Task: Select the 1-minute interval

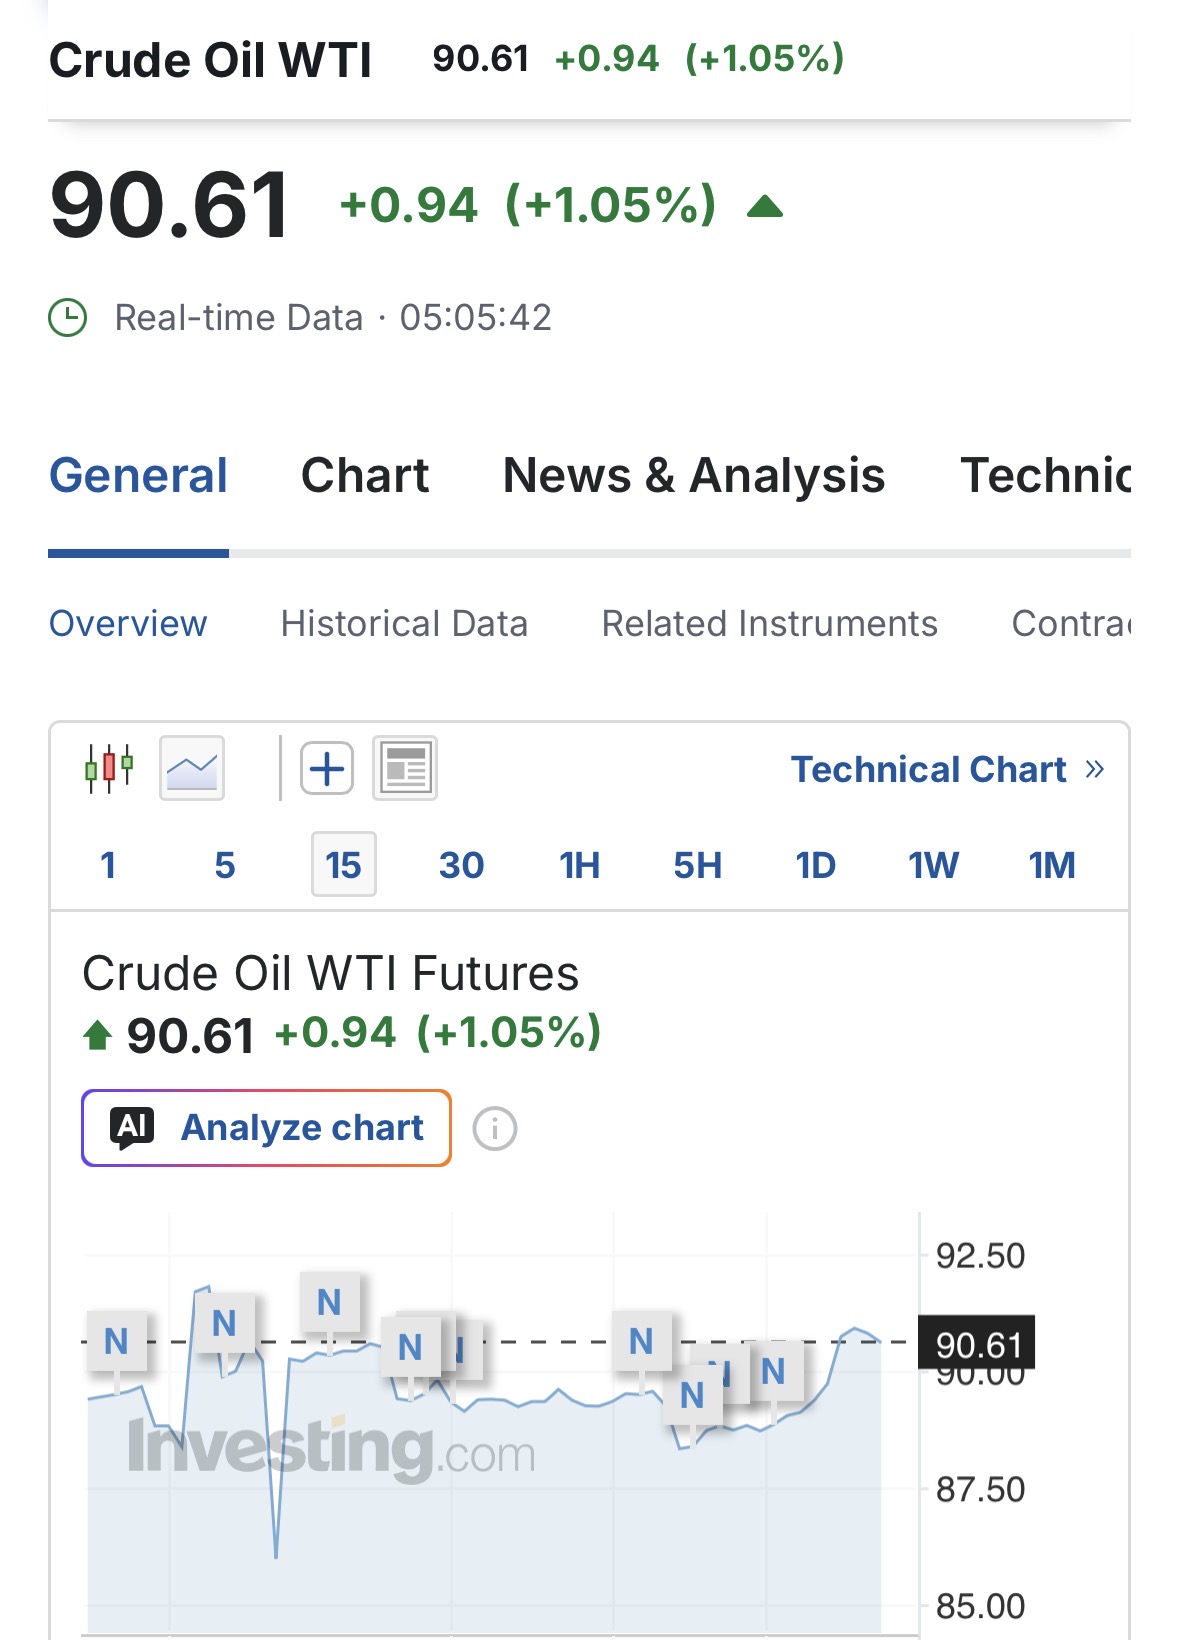Action: click(108, 865)
